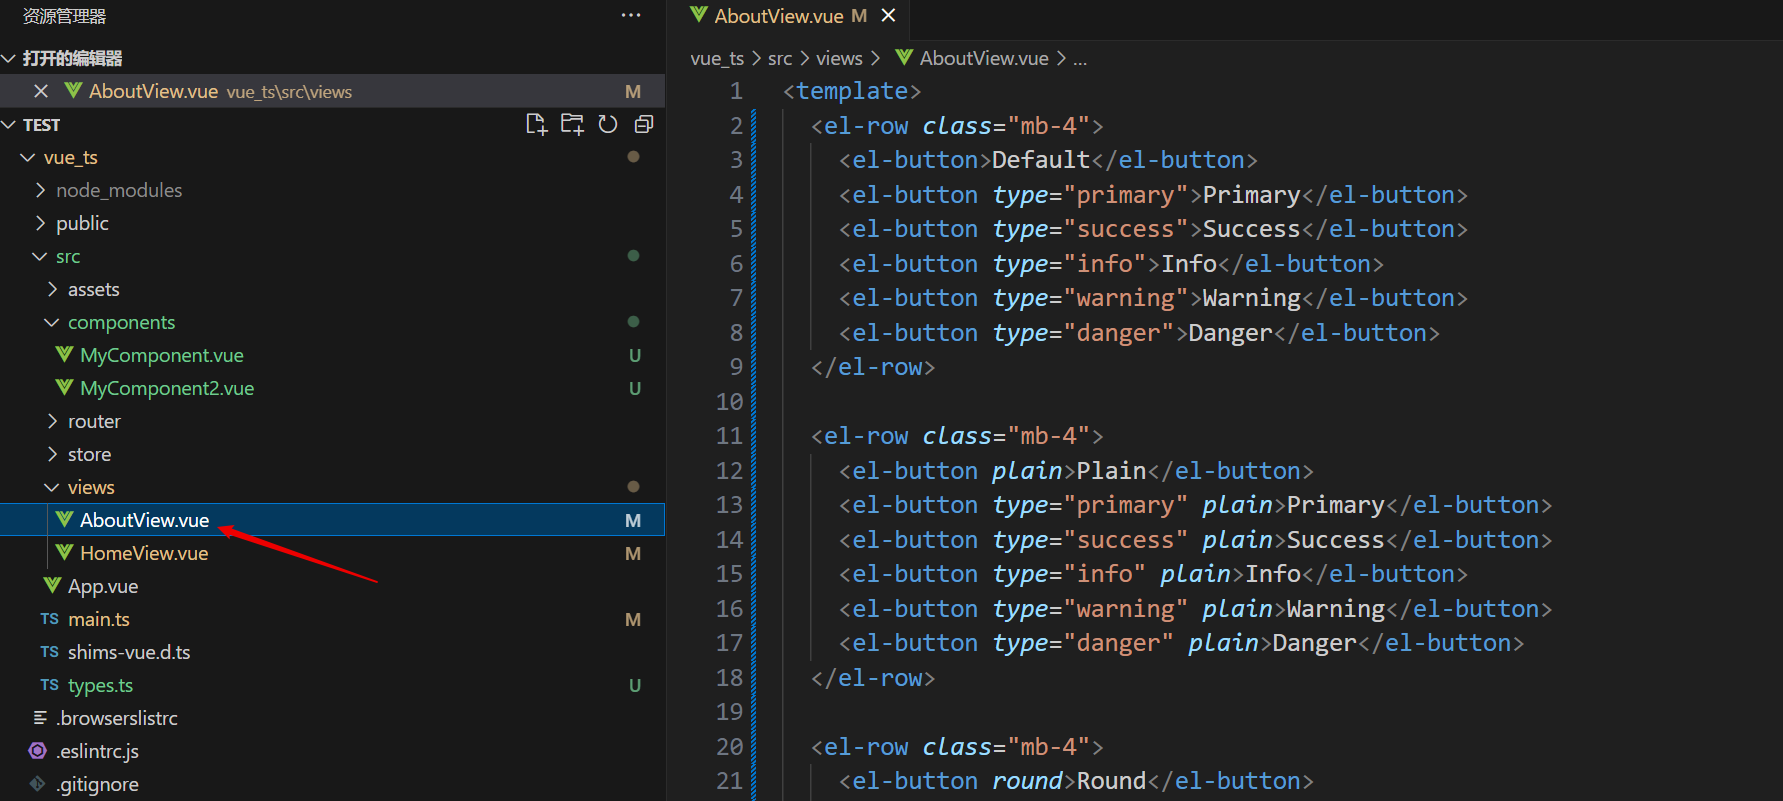The image size is (1783, 801).
Task: Open shims-vue.d.ts file
Action: (x=129, y=652)
